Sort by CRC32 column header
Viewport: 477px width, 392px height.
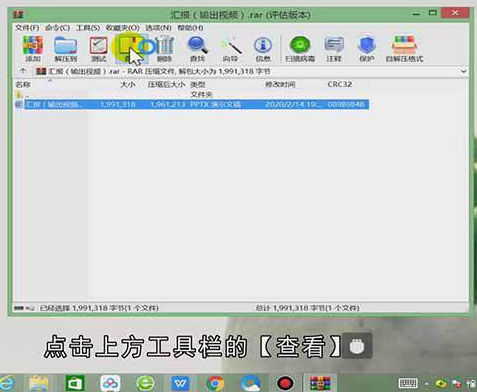339,85
